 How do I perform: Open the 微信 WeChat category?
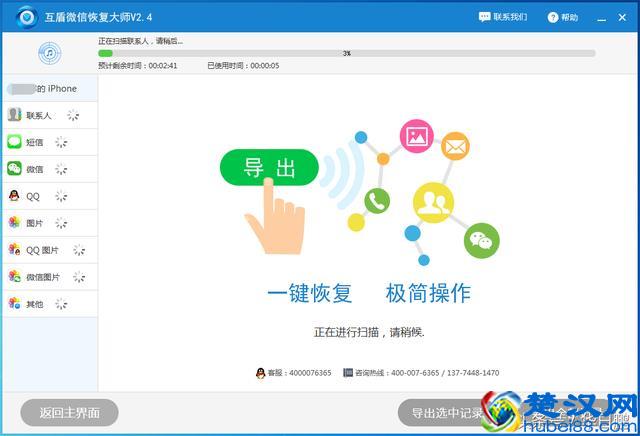(x=50, y=169)
